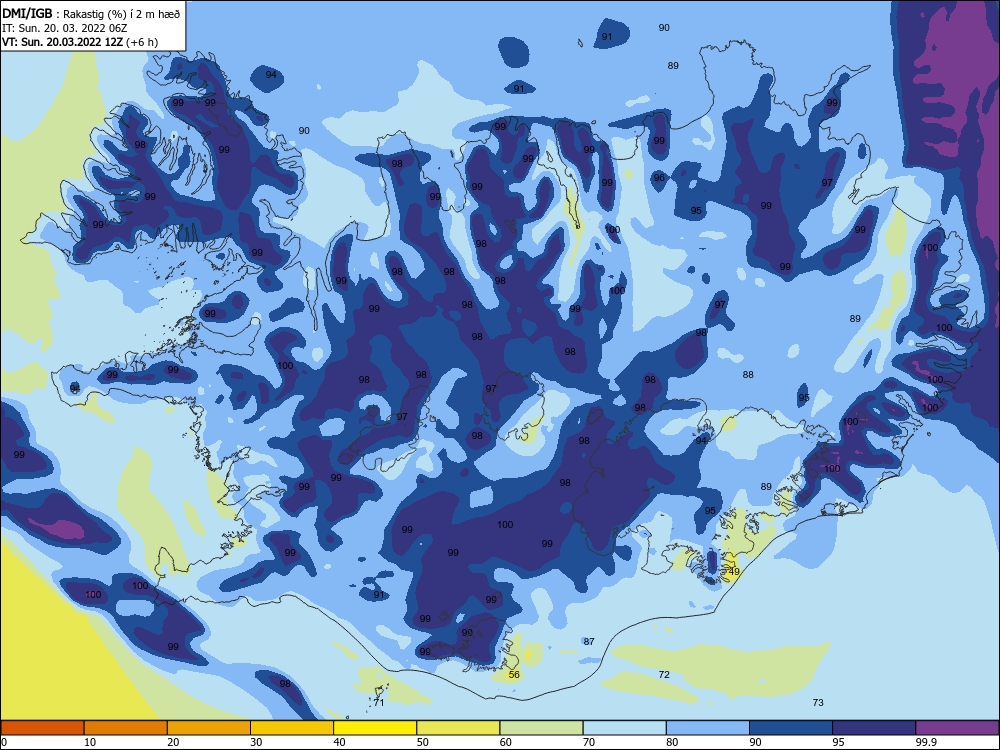Choose the amber 30–40 legend swatch

292,728
